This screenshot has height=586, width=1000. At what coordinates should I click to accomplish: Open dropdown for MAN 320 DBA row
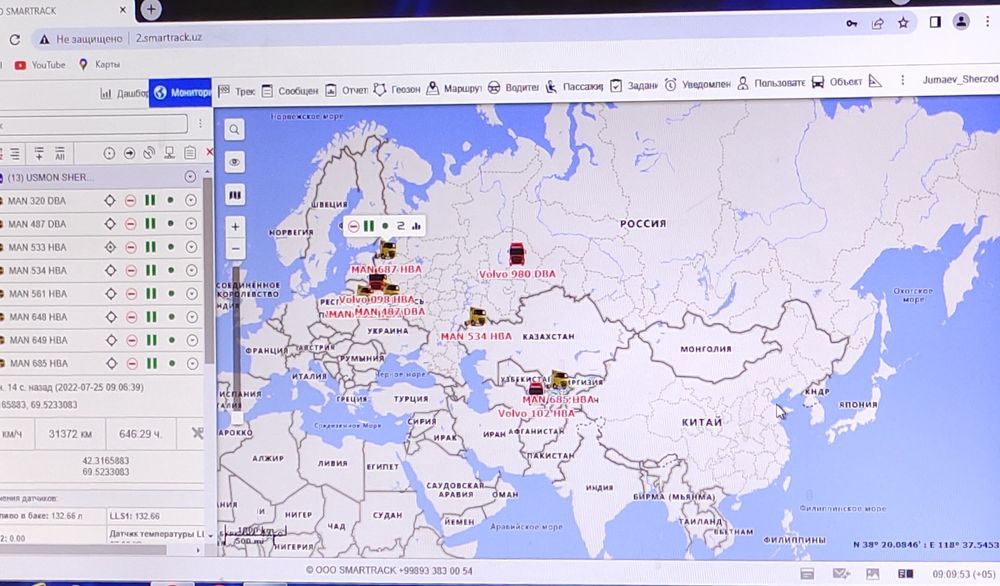click(190, 200)
